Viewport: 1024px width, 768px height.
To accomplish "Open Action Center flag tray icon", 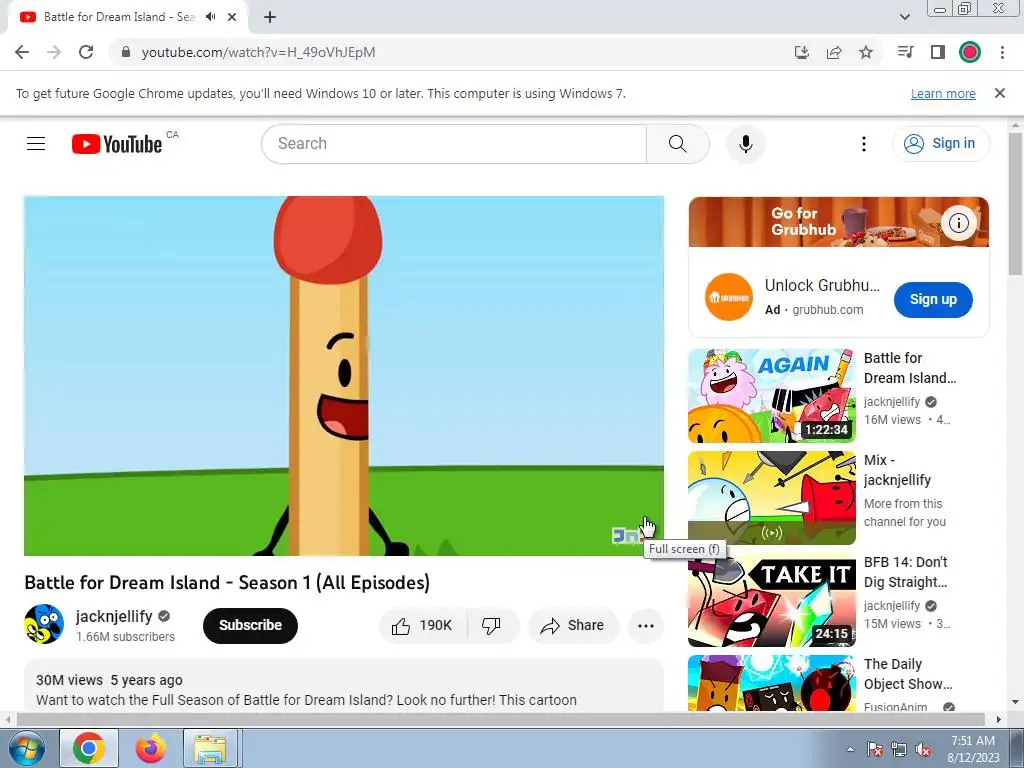I will click(875, 749).
